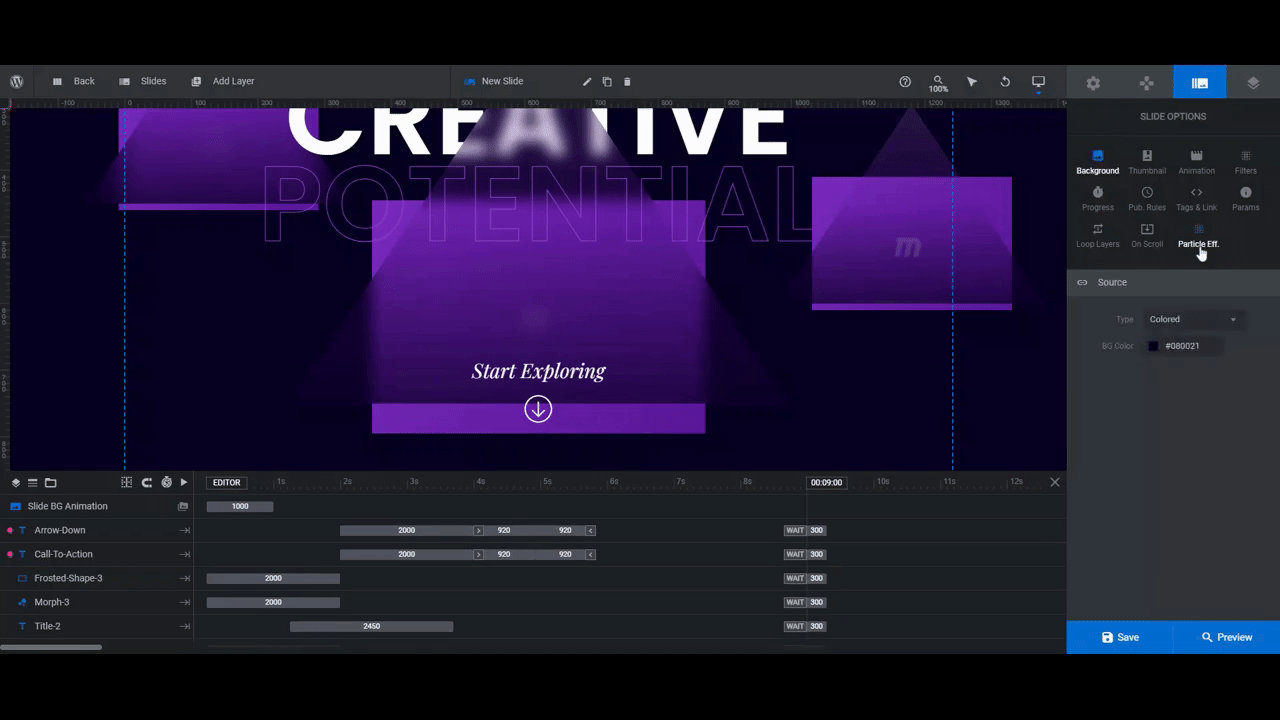
Task: Click the timeline layers stack icon
Action: pyautogui.click(x=16, y=482)
